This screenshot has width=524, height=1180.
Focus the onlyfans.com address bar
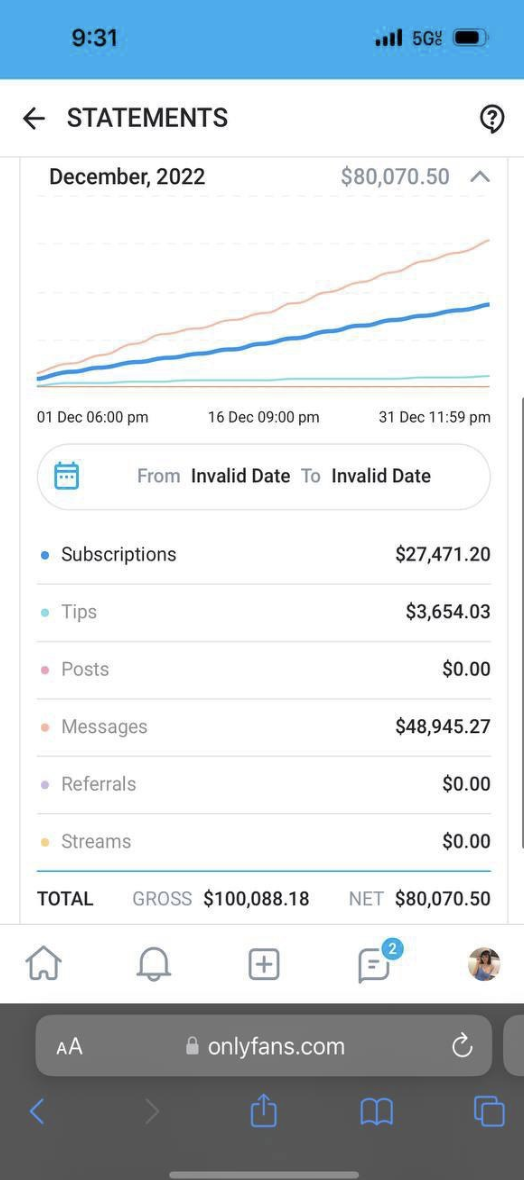(264, 1046)
